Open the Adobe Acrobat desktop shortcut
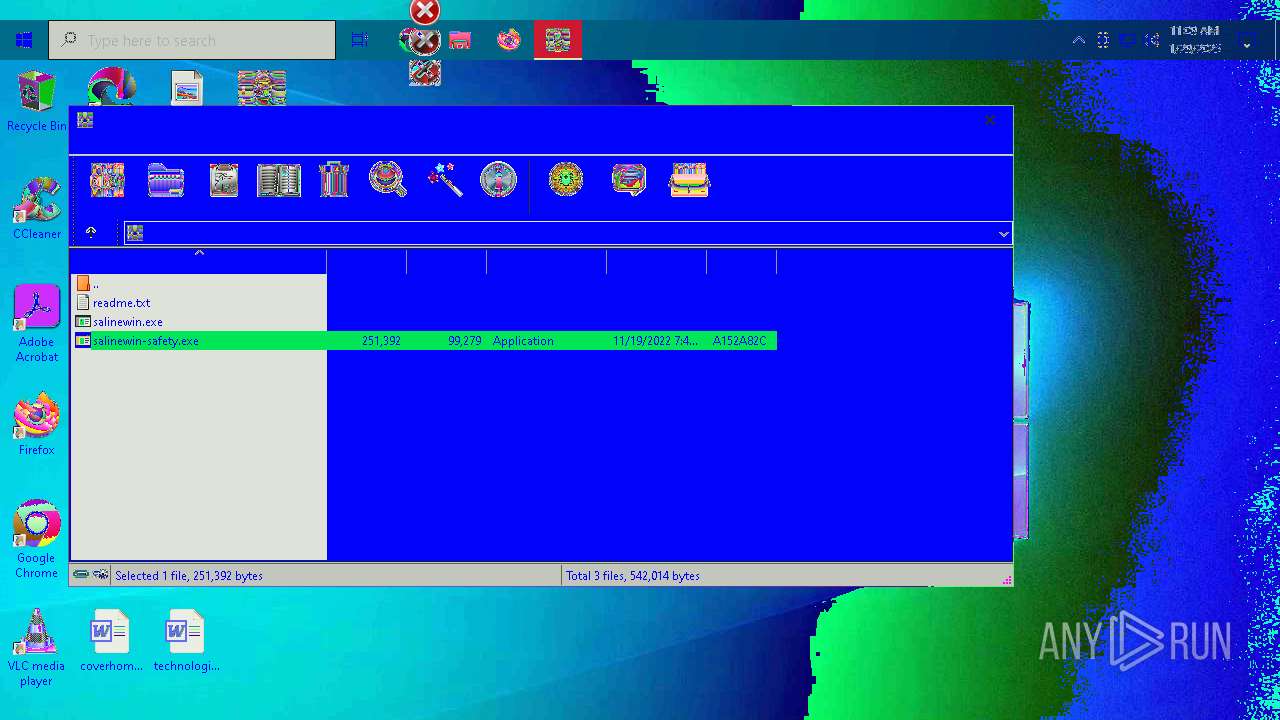1280x720 pixels. (36, 324)
